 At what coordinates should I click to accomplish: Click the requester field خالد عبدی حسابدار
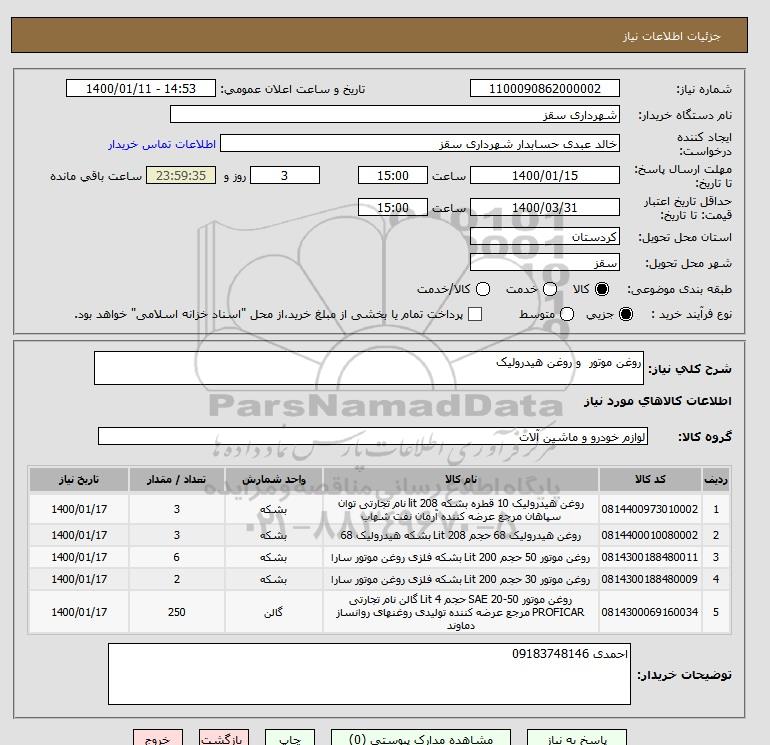tap(420, 144)
